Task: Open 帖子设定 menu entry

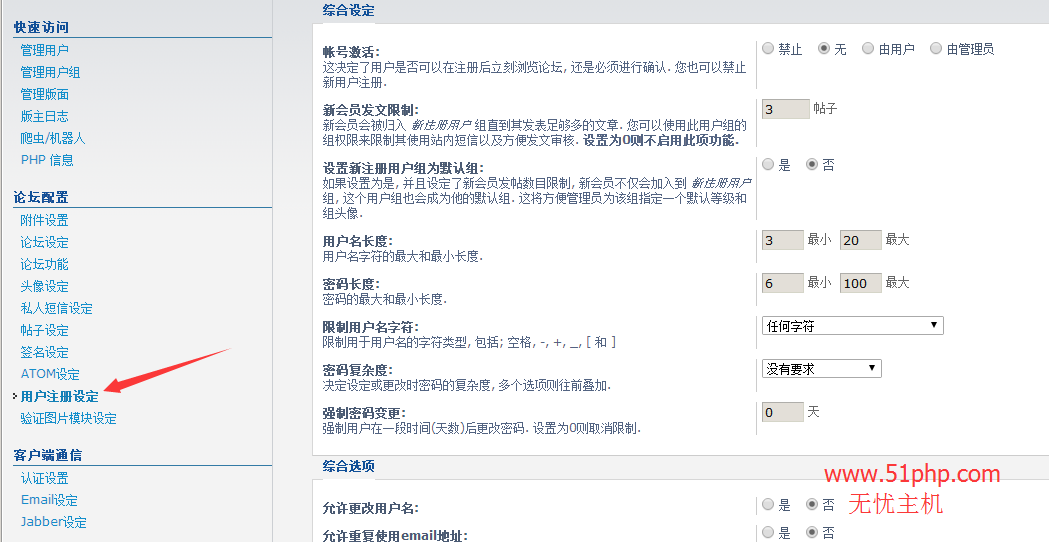Action: coord(44,331)
